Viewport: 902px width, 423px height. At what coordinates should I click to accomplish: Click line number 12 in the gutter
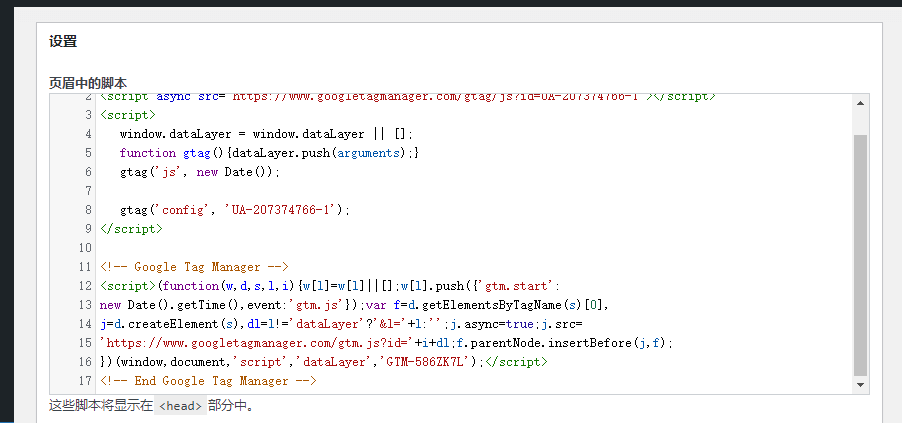(x=86, y=286)
